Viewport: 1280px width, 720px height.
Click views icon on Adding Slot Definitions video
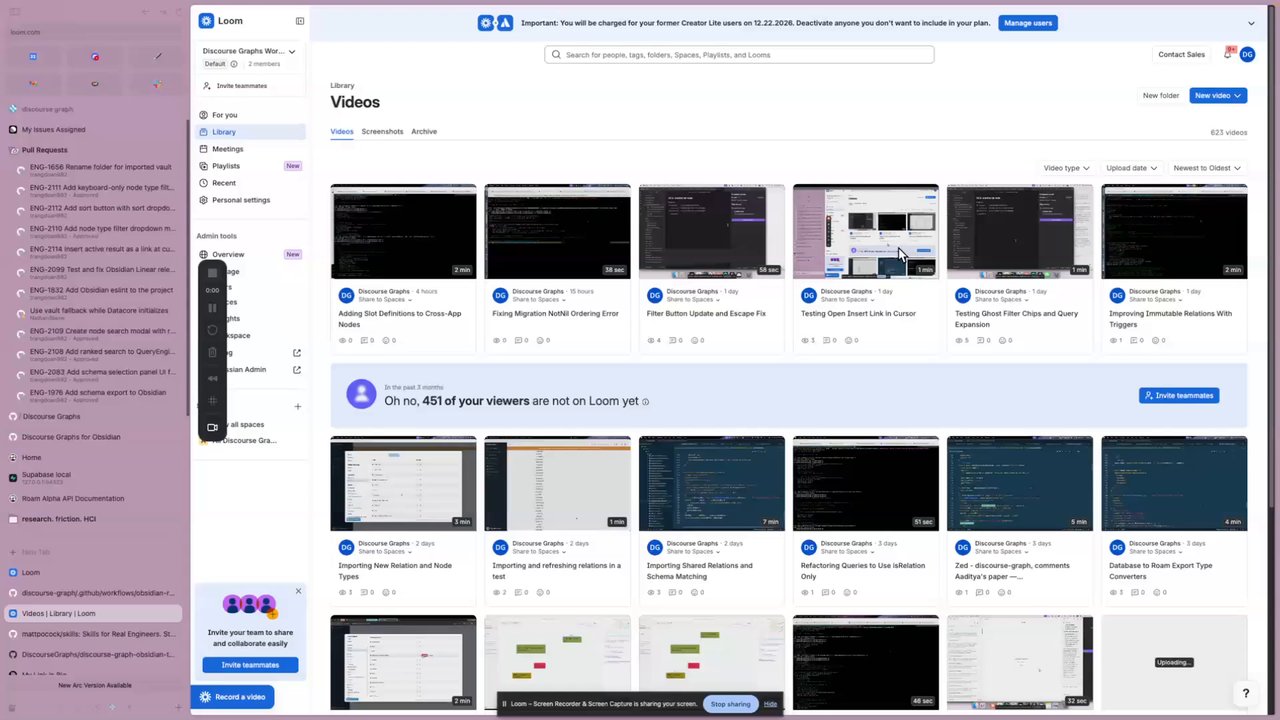coord(345,341)
